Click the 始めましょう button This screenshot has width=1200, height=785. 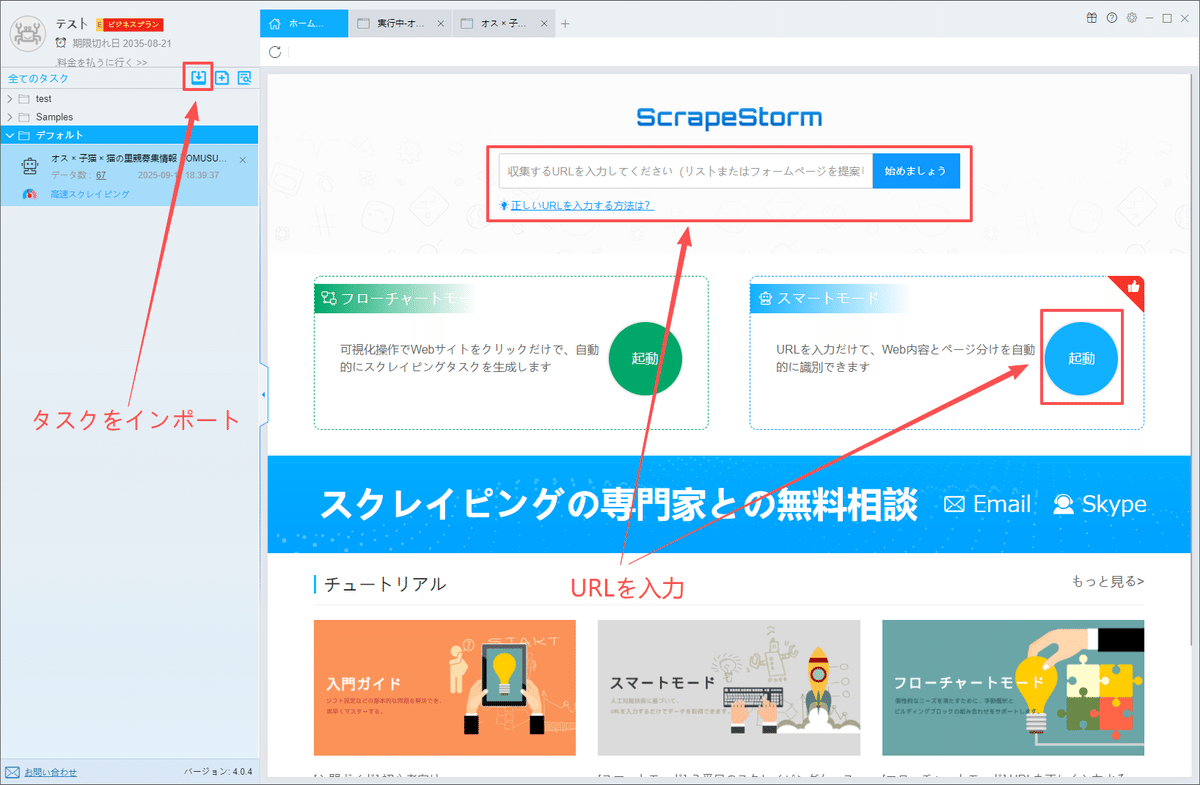pos(916,171)
